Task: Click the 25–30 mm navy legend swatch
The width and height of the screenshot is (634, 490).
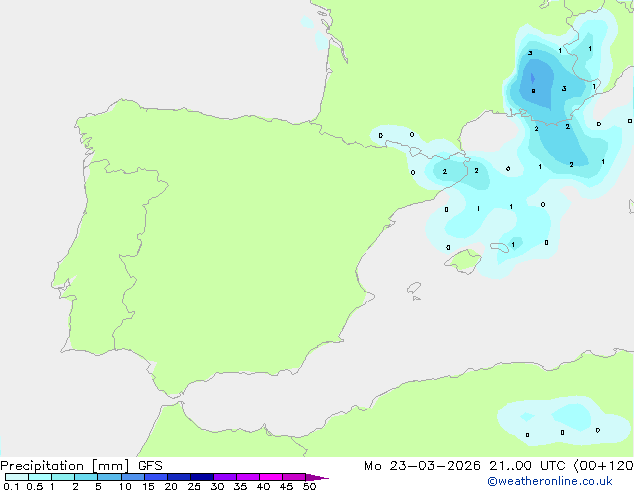Action: tap(202, 477)
